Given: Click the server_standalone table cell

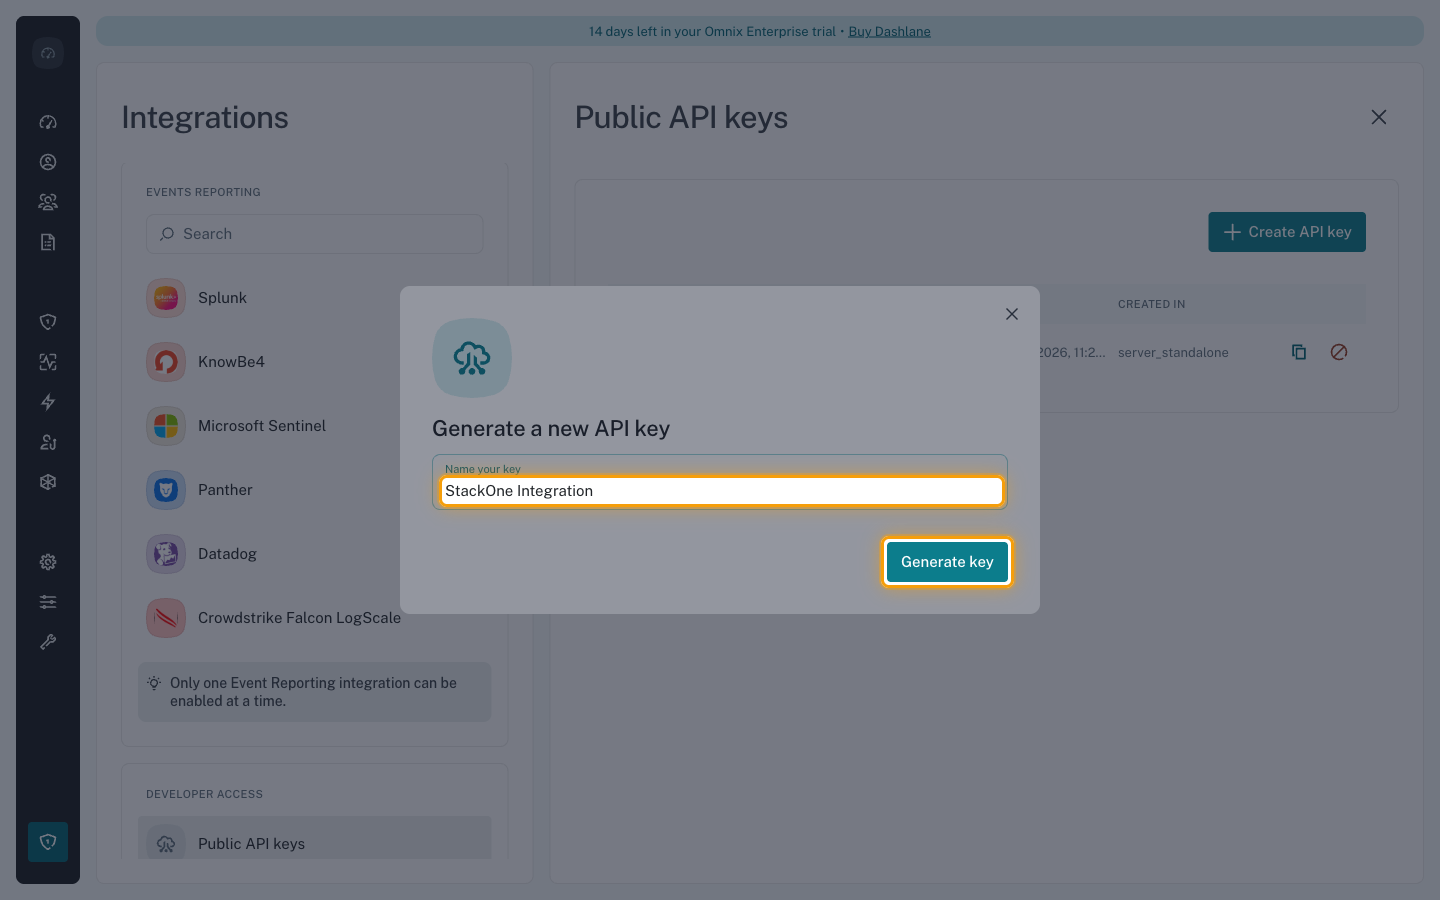Looking at the screenshot, I should click(1173, 352).
